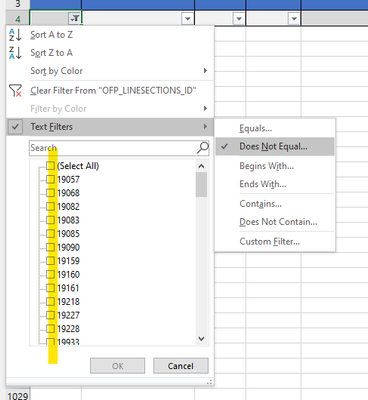This screenshot has height=400, width=368.
Task: Click the Clear Filter funnel icon
Action: pyautogui.click(x=15, y=90)
